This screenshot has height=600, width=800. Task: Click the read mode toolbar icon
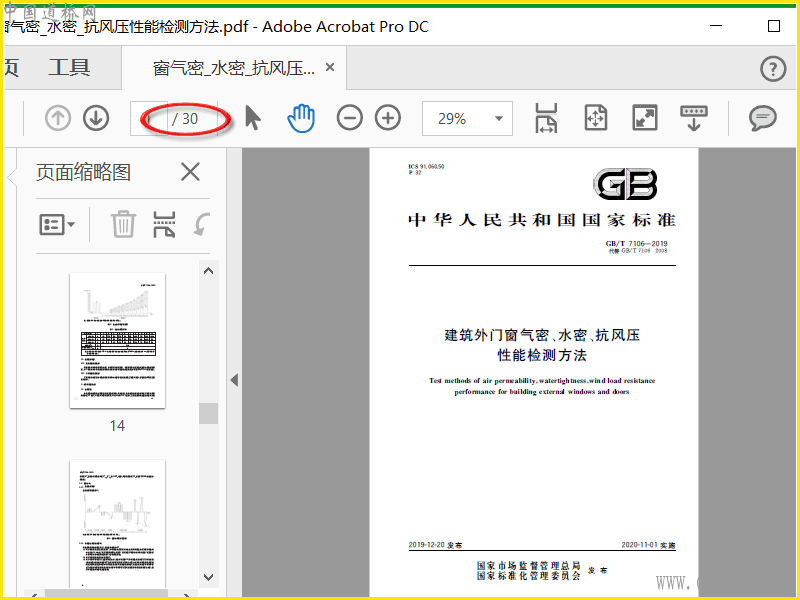click(x=694, y=118)
